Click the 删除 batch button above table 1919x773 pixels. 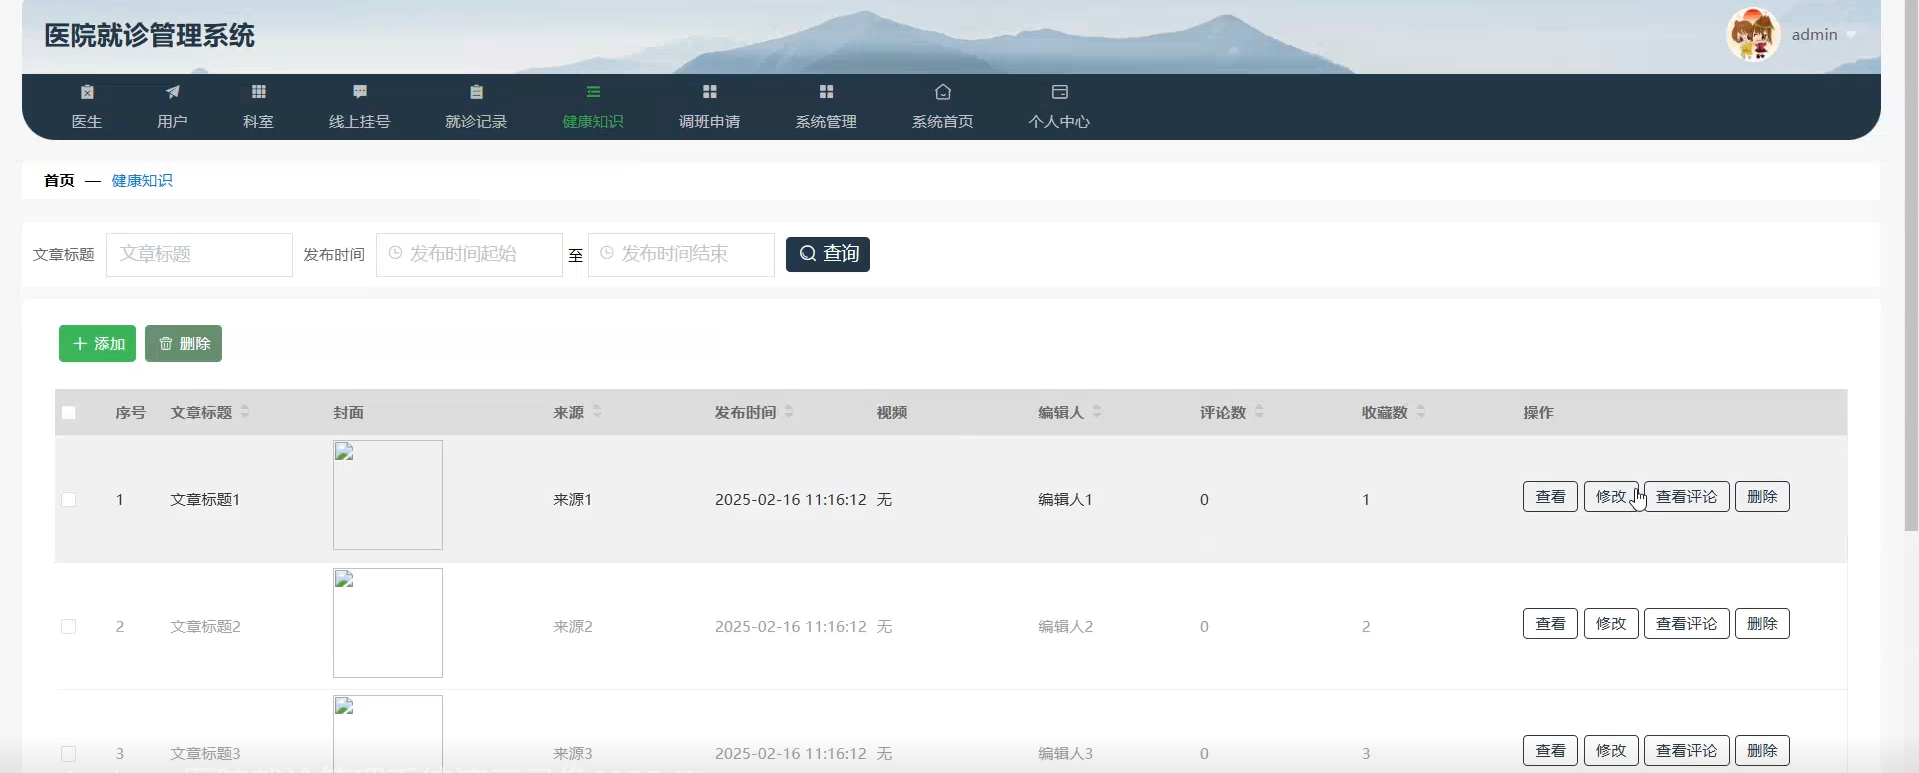point(183,343)
